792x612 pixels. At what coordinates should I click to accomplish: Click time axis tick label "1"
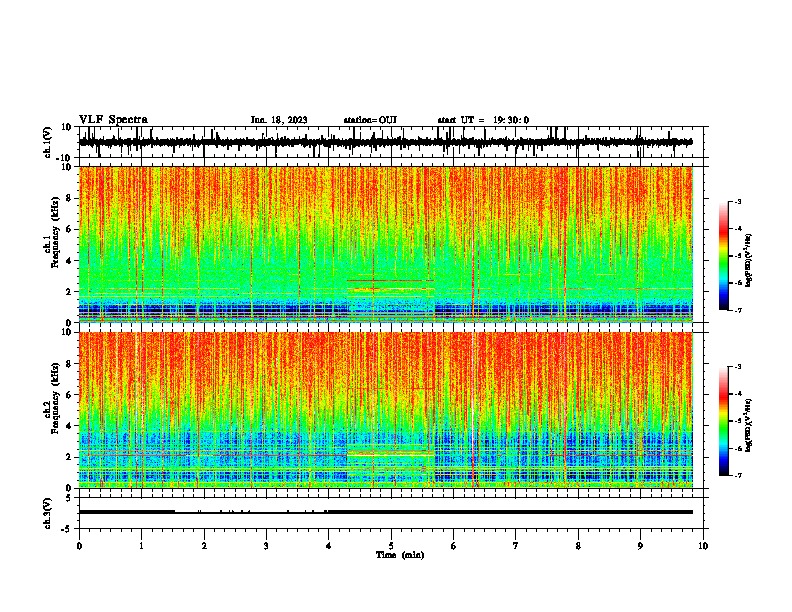coord(141,546)
